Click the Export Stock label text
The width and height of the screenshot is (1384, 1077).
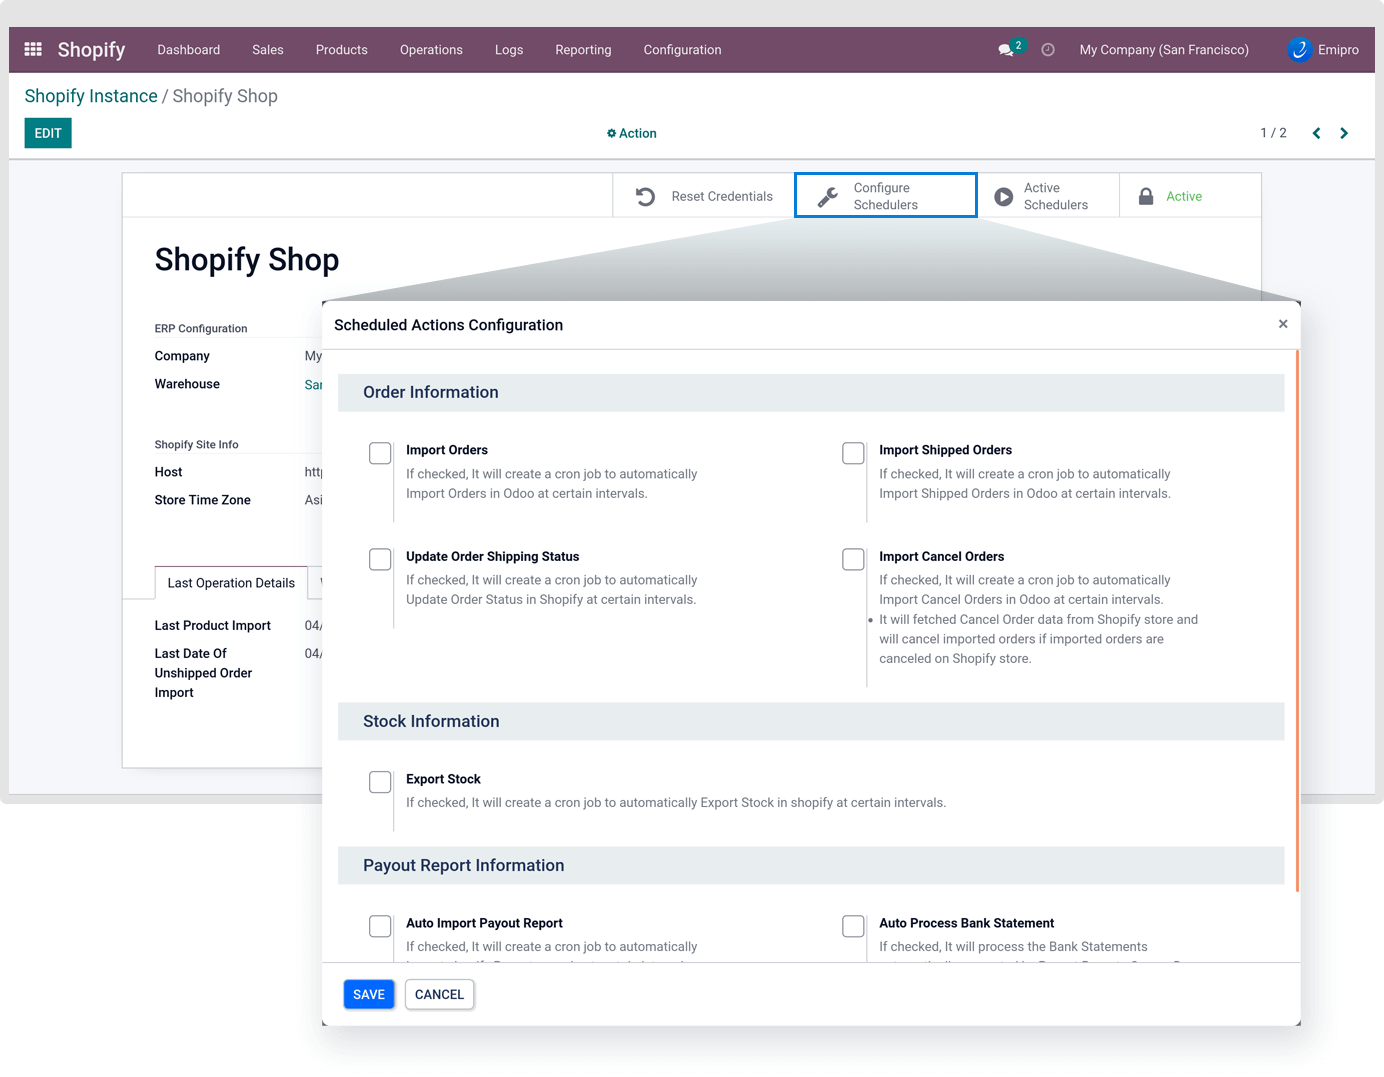tap(443, 779)
